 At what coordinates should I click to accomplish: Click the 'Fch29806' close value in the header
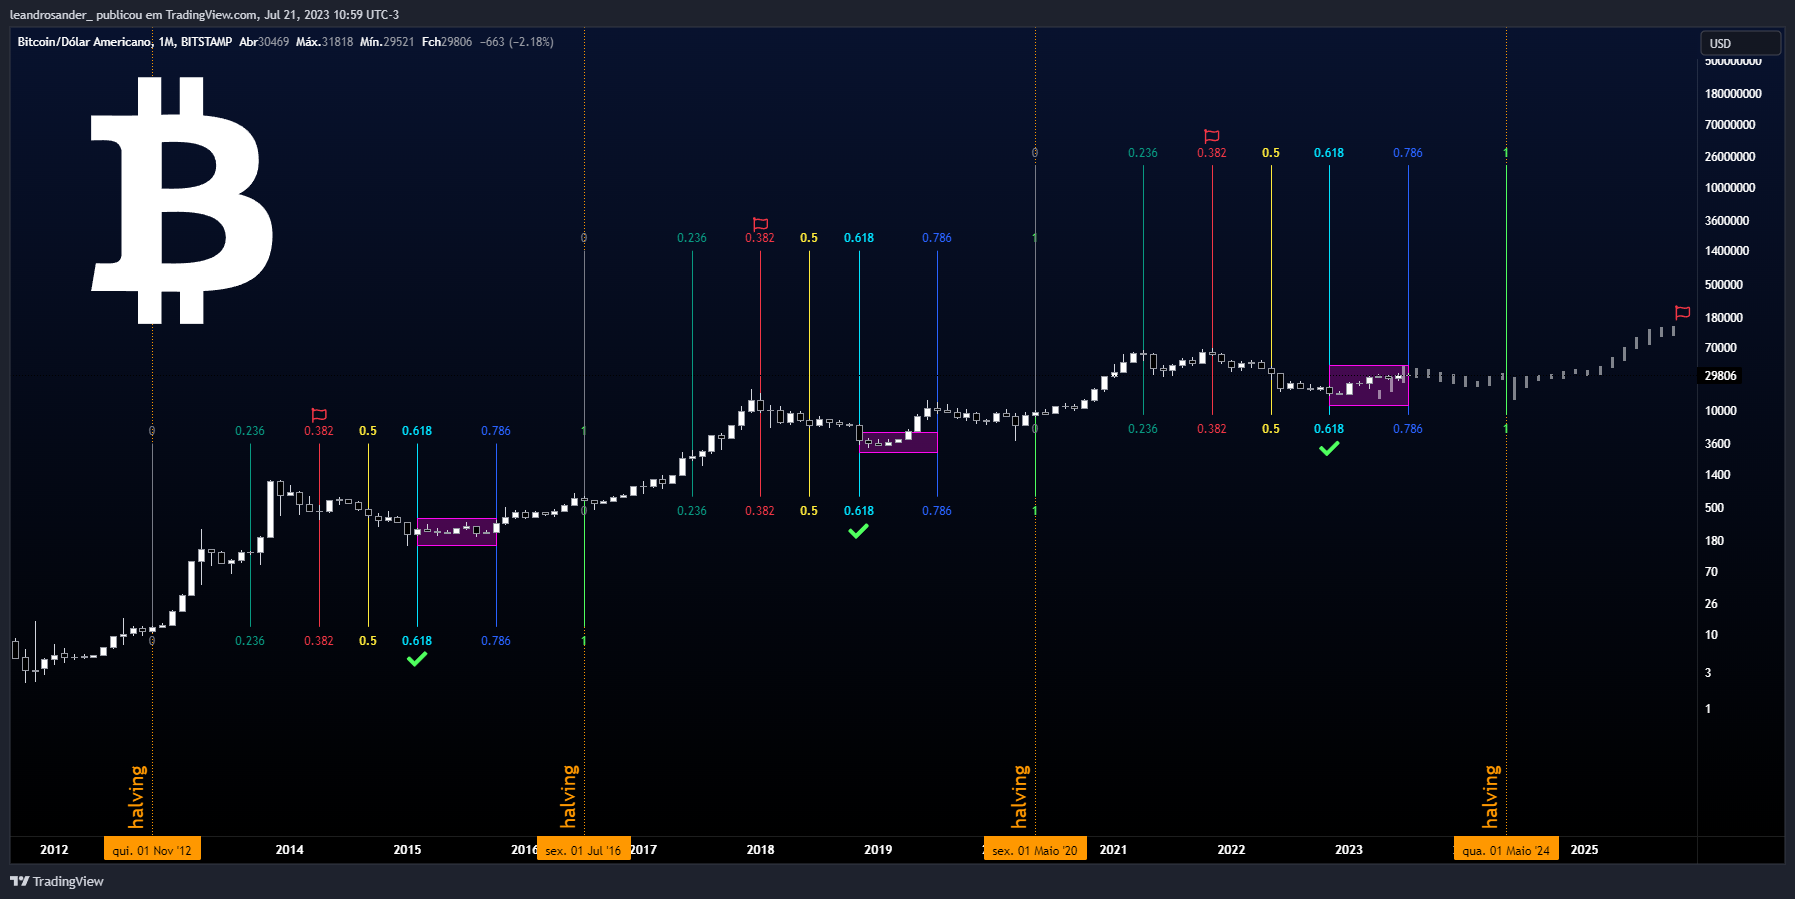[447, 42]
